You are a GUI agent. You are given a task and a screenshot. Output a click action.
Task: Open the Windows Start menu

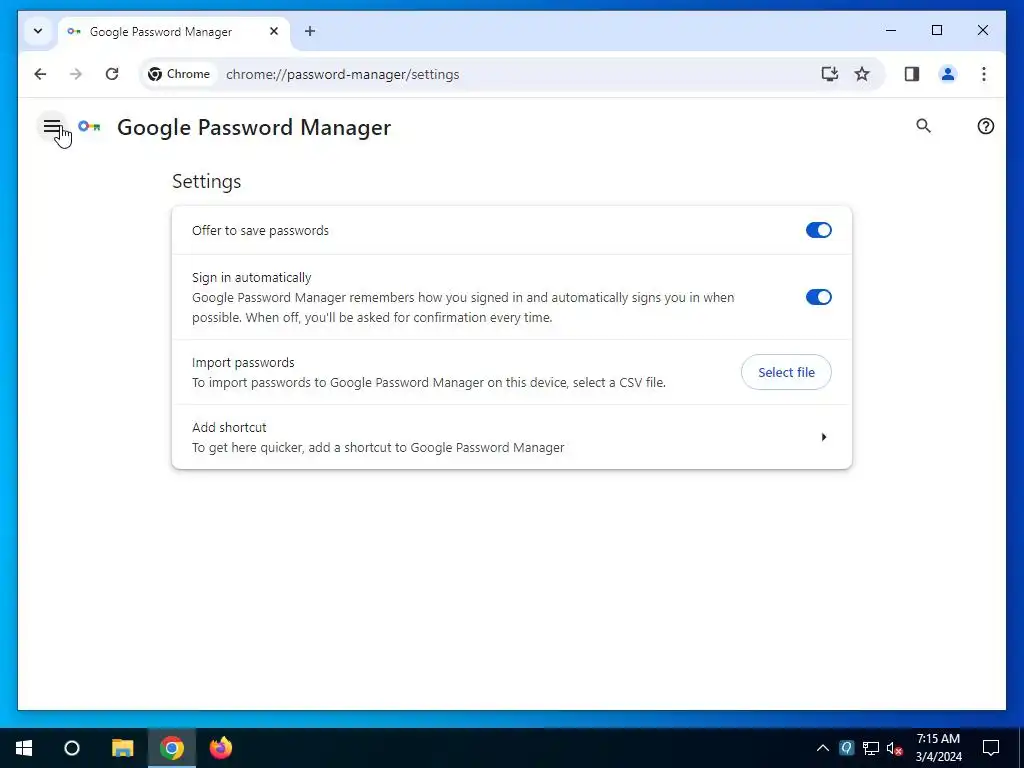click(x=24, y=748)
